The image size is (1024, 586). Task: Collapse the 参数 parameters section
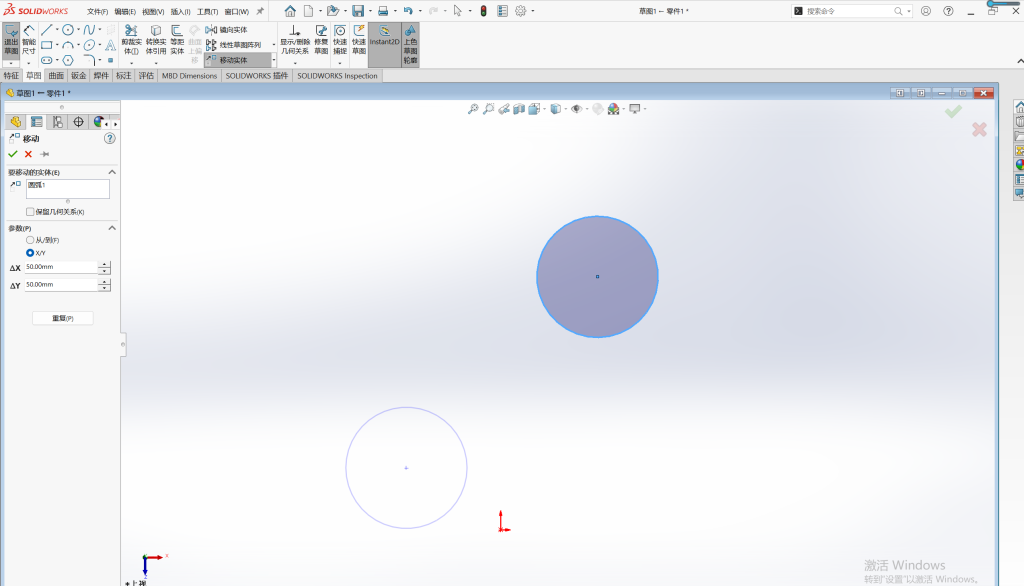click(112, 228)
